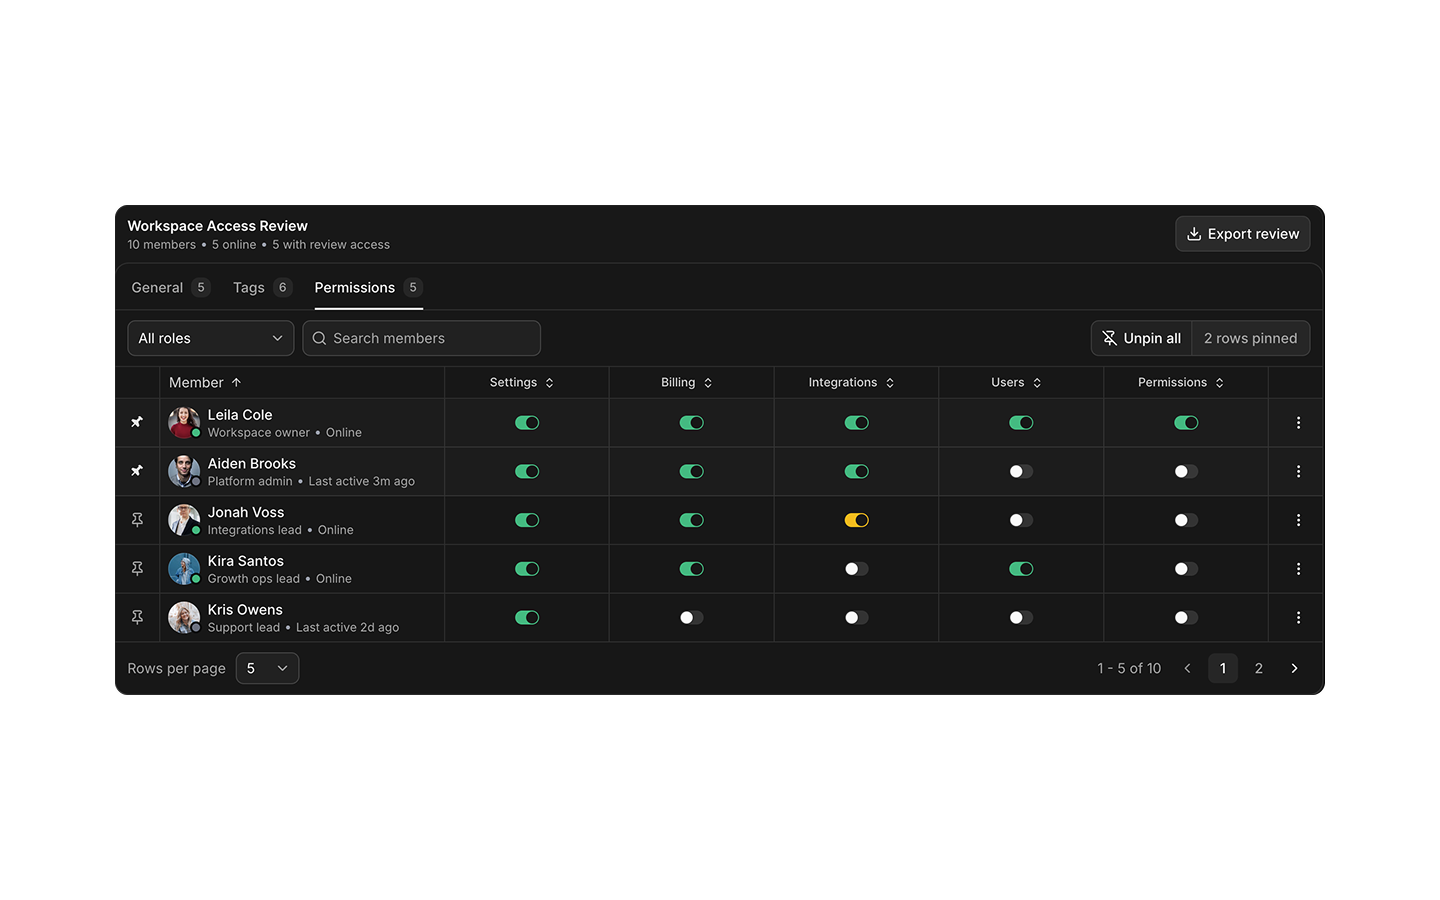
Task: Enable Integrations access for Kira Santos
Action: [856, 569]
